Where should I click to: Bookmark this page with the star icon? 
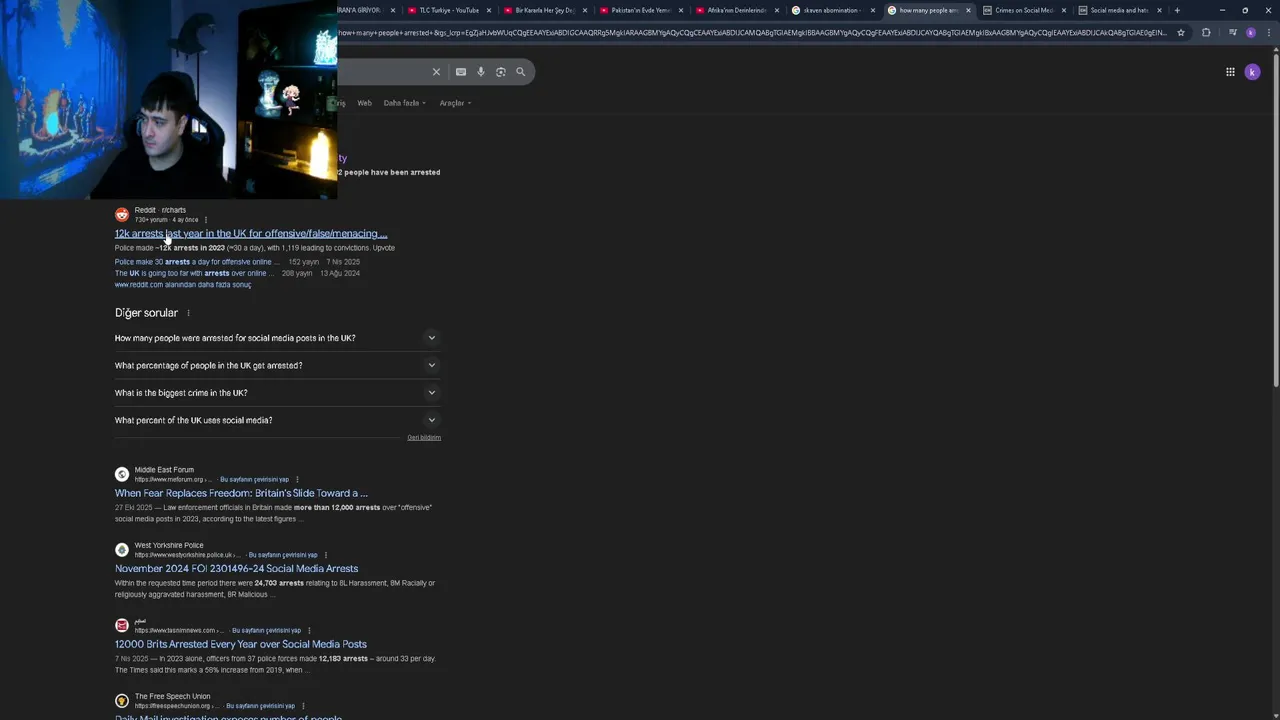pos(1181,32)
